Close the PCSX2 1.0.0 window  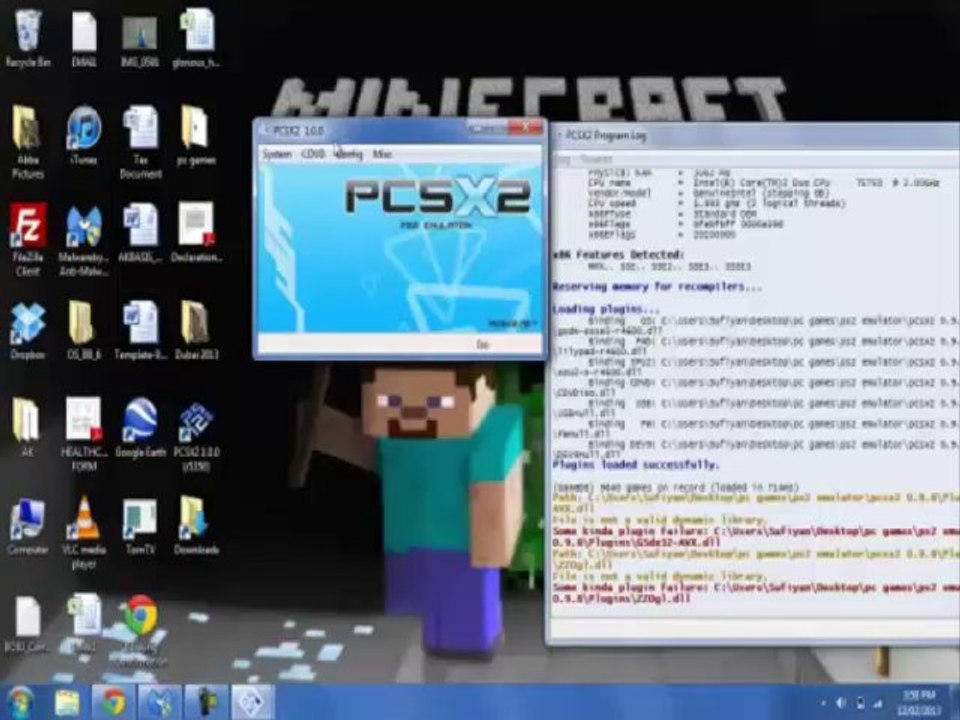(x=527, y=129)
